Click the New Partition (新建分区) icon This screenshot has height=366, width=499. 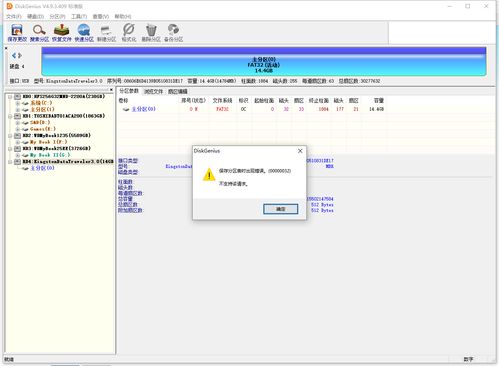click(106, 33)
